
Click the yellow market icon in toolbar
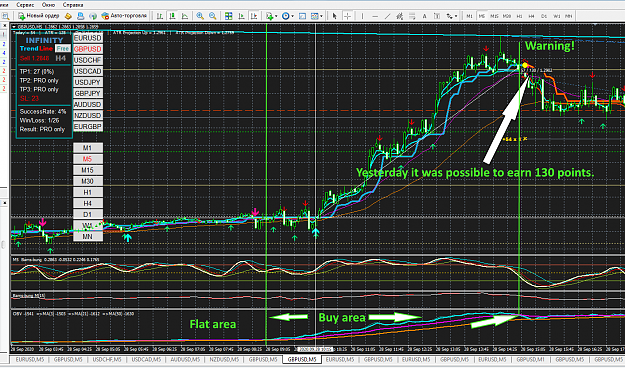click(68, 16)
